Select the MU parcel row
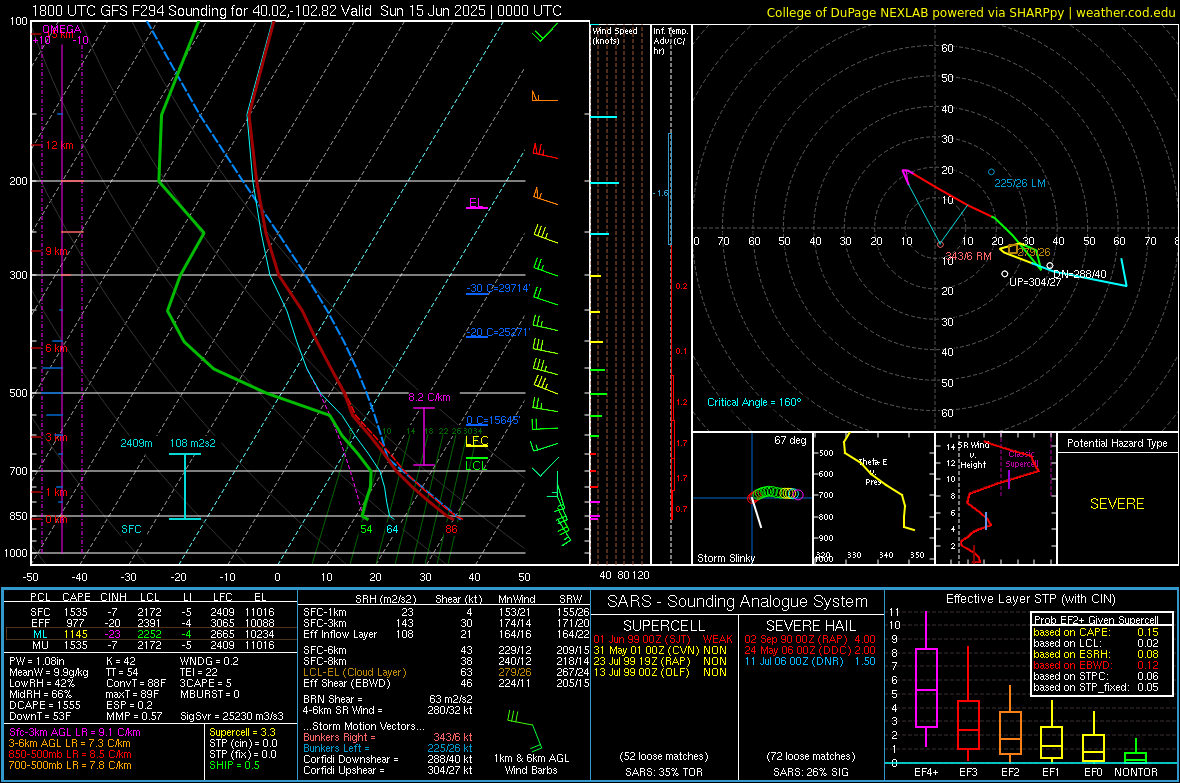This screenshot has height=783, width=1180. (151, 645)
